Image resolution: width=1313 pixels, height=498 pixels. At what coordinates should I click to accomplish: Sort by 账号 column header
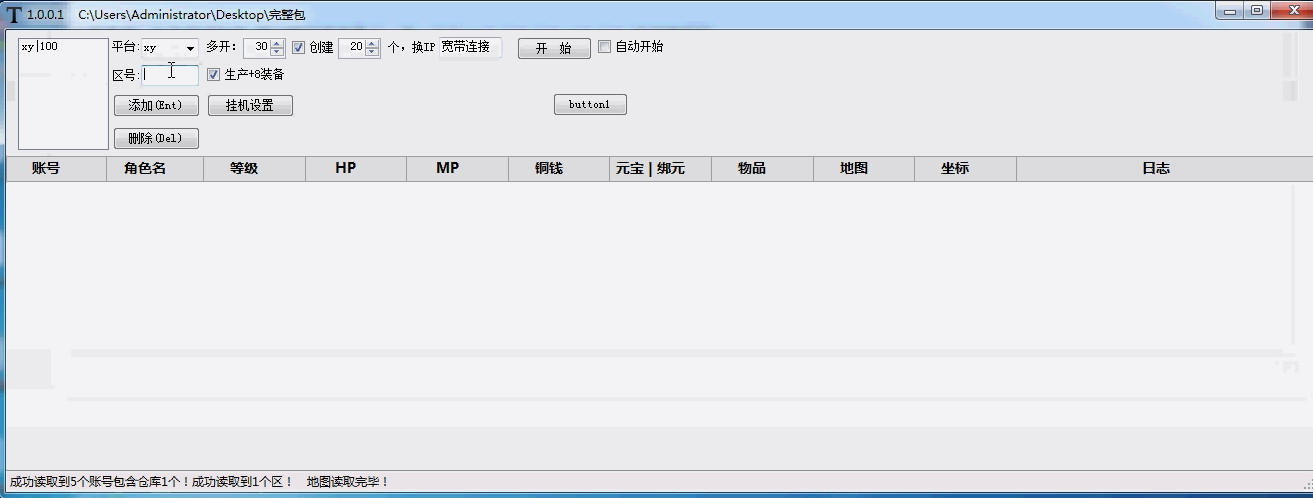pyautogui.click(x=56, y=168)
